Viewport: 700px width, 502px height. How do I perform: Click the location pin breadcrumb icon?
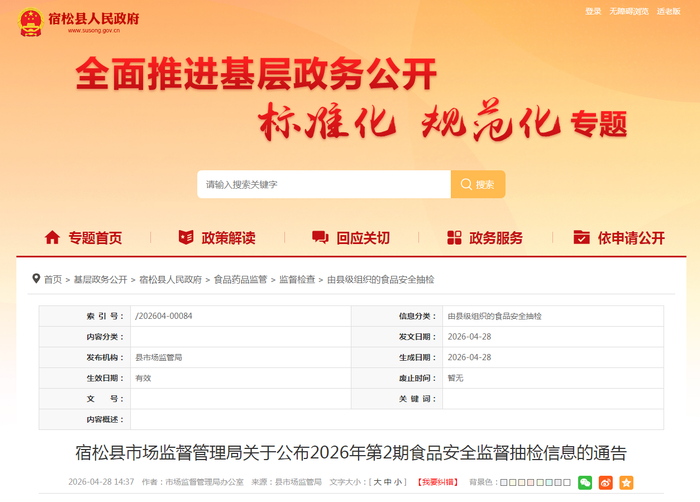pos(36,279)
